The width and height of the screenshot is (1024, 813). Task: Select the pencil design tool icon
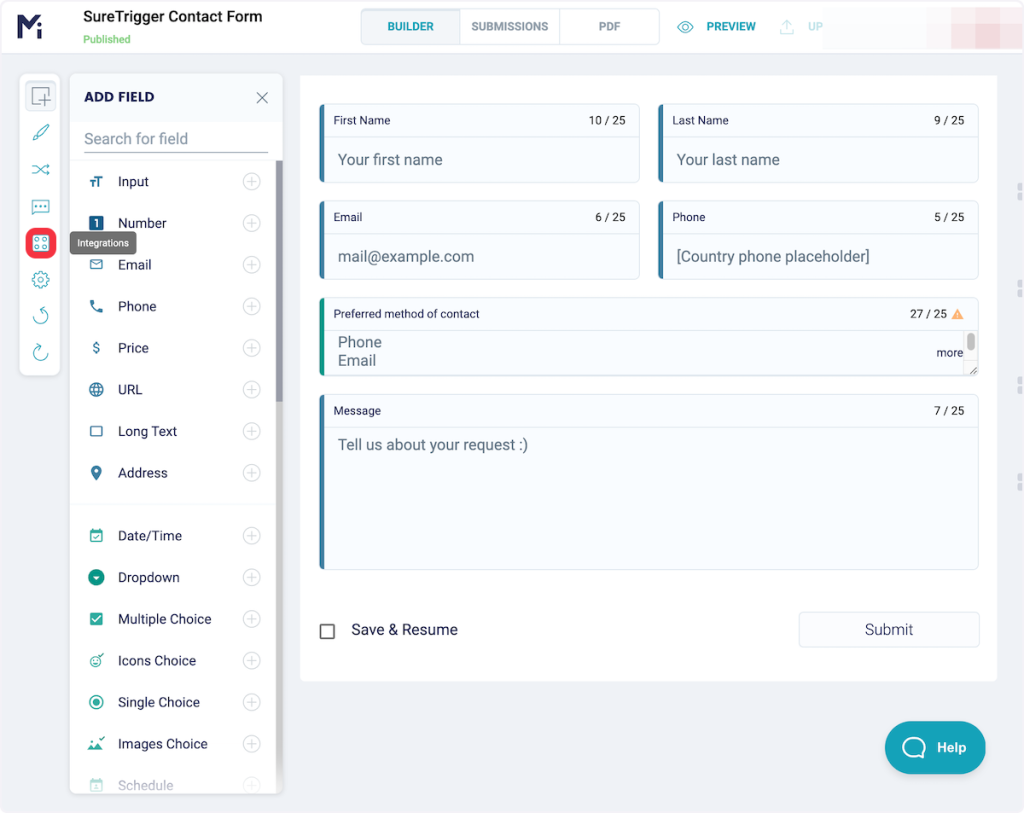[x=41, y=133]
